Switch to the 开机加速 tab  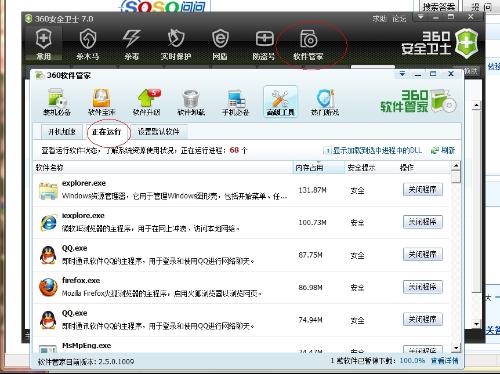(x=62, y=132)
